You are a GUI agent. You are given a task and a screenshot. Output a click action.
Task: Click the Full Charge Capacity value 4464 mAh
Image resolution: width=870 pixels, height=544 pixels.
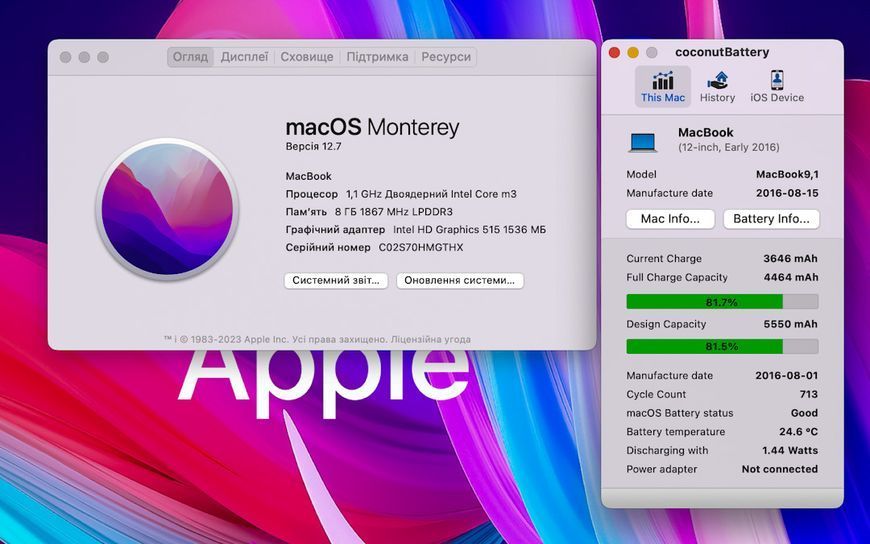point(791,278)
